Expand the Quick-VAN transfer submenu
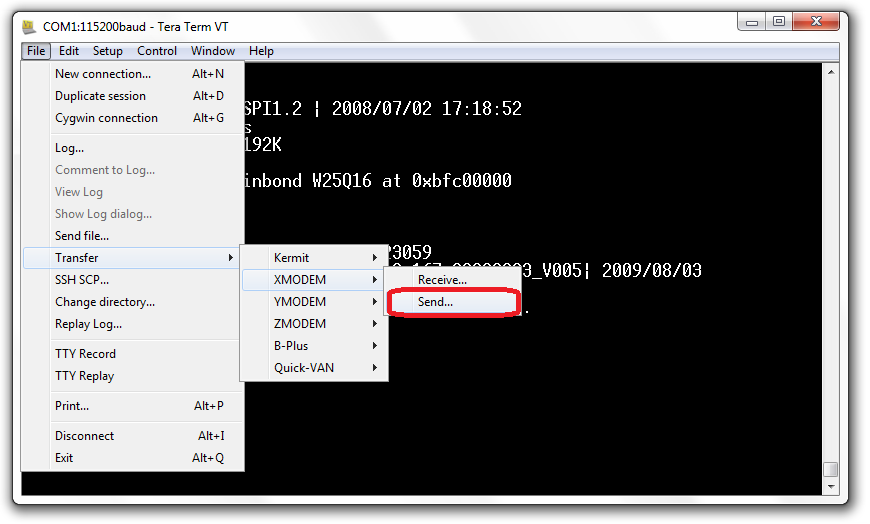The height and width of the screenshot is (524, 870). [314, 368]
